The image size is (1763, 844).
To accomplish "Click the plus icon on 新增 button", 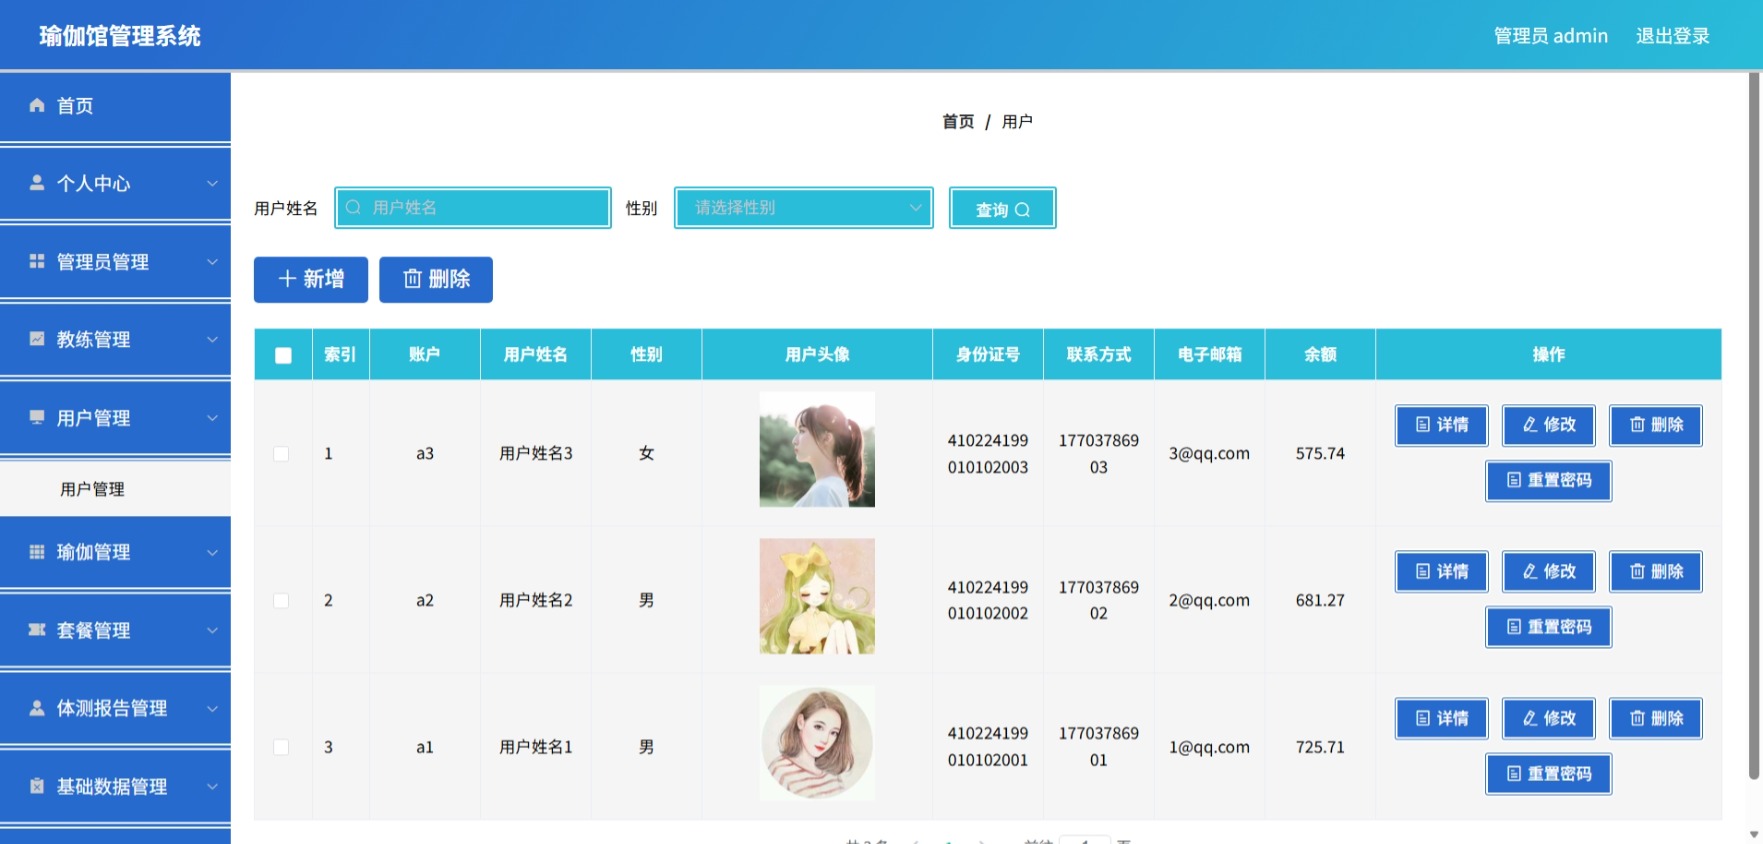I will [x=287, y=279].
